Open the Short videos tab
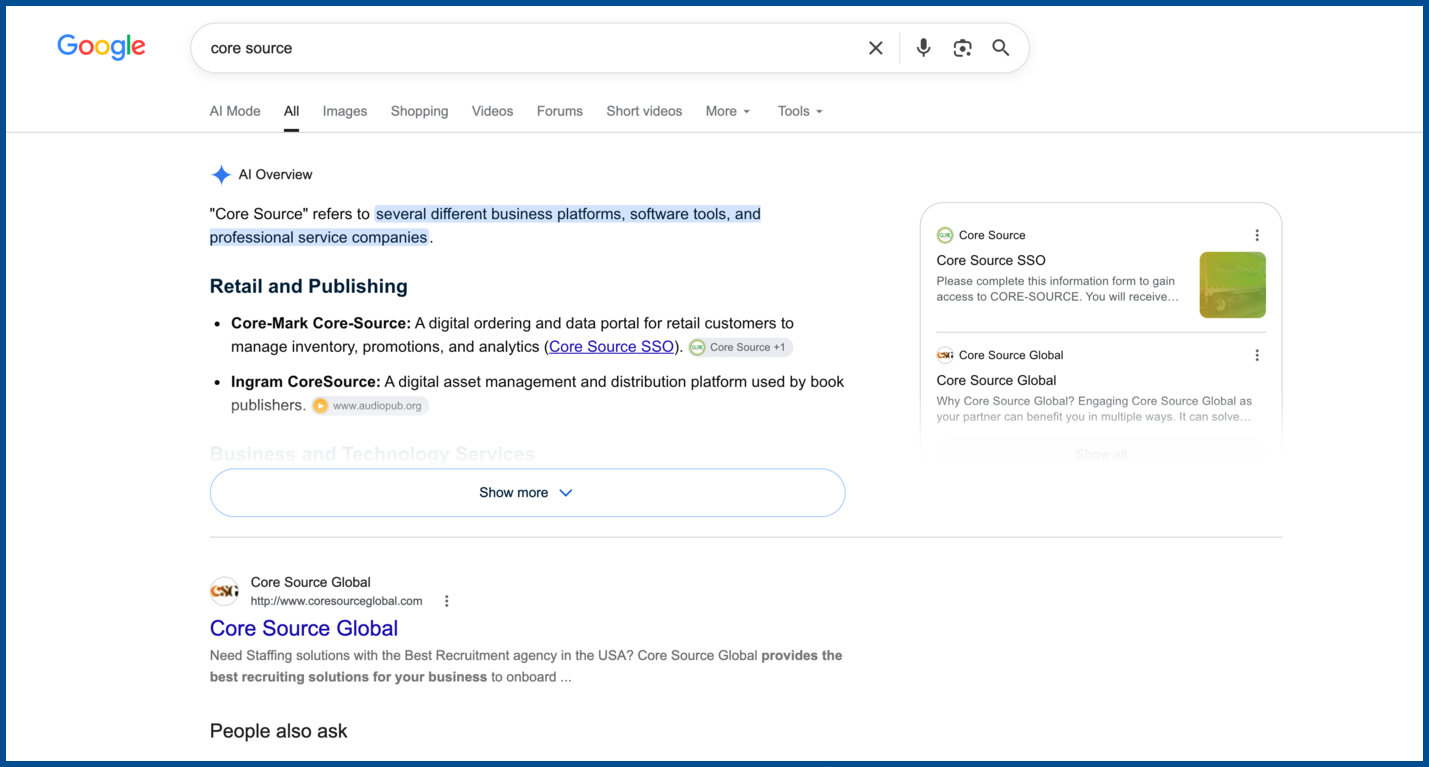The width and height of the screenshot is (1429, 767). (644, 111)
